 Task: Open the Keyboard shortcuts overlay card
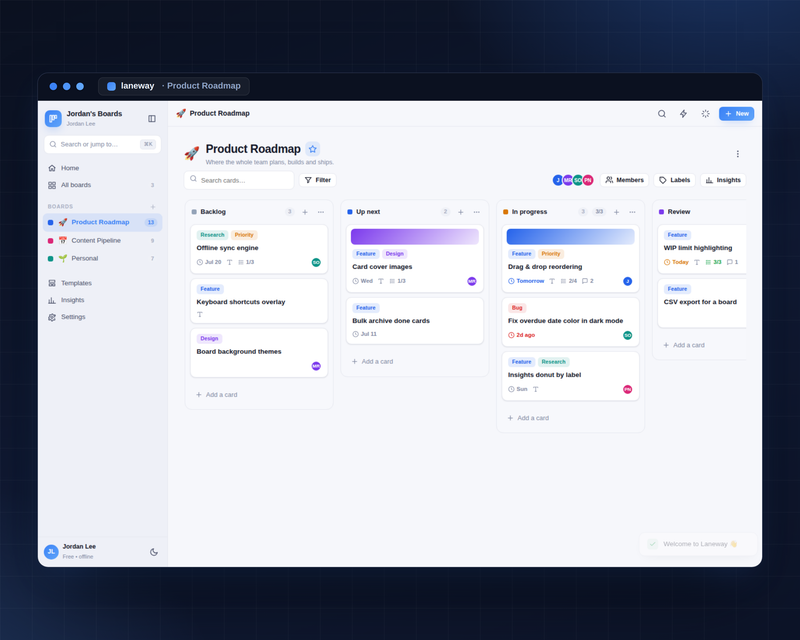pyautogui.click(x=259, y=301)
